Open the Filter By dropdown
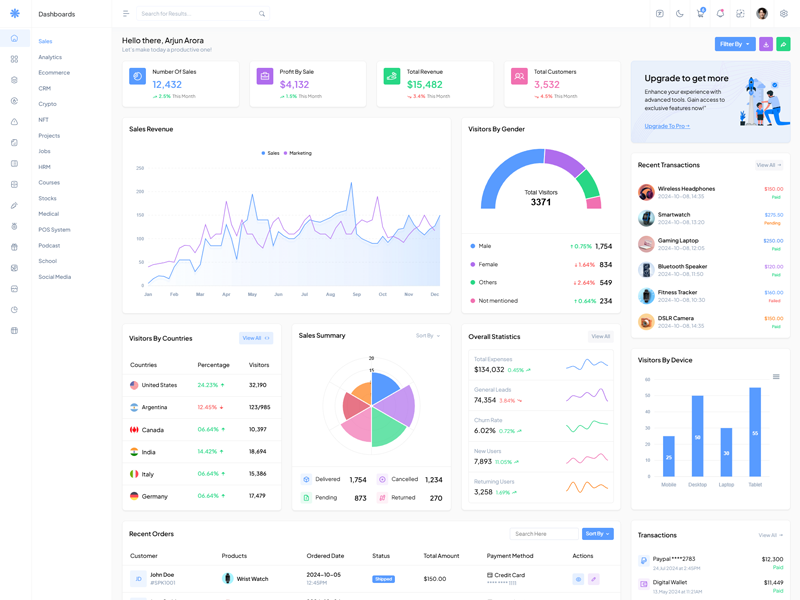Image resolution: width=800 pixels, height=600 pixels. point(735,44)
